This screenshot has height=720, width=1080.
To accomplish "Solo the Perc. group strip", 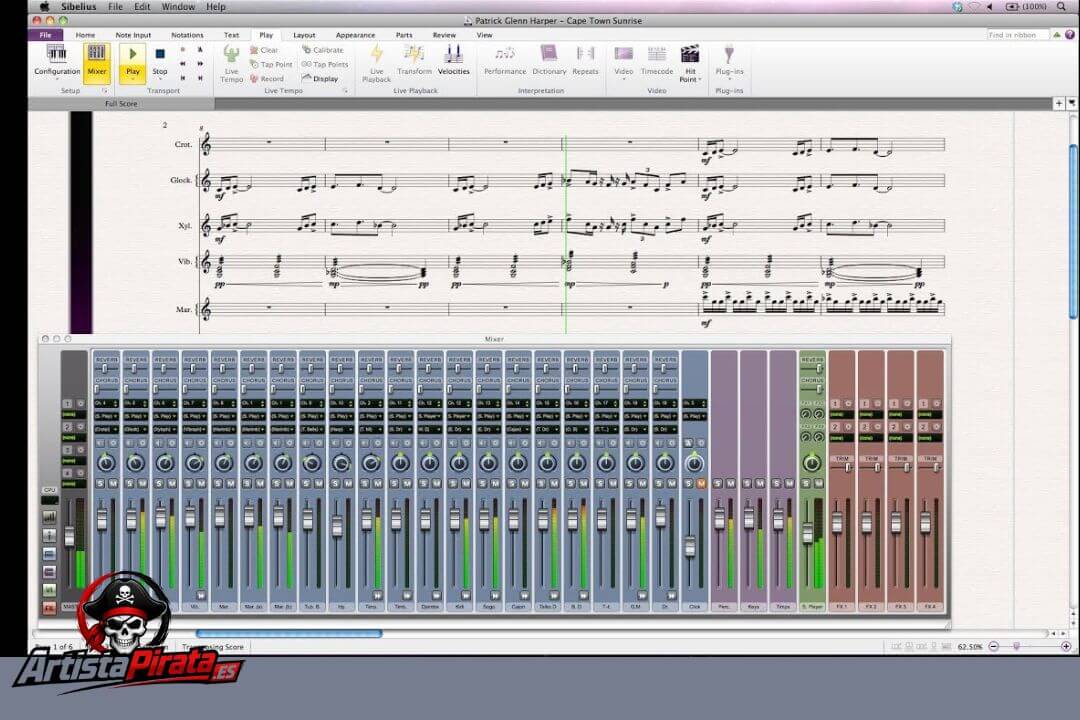I will point(718,484).
